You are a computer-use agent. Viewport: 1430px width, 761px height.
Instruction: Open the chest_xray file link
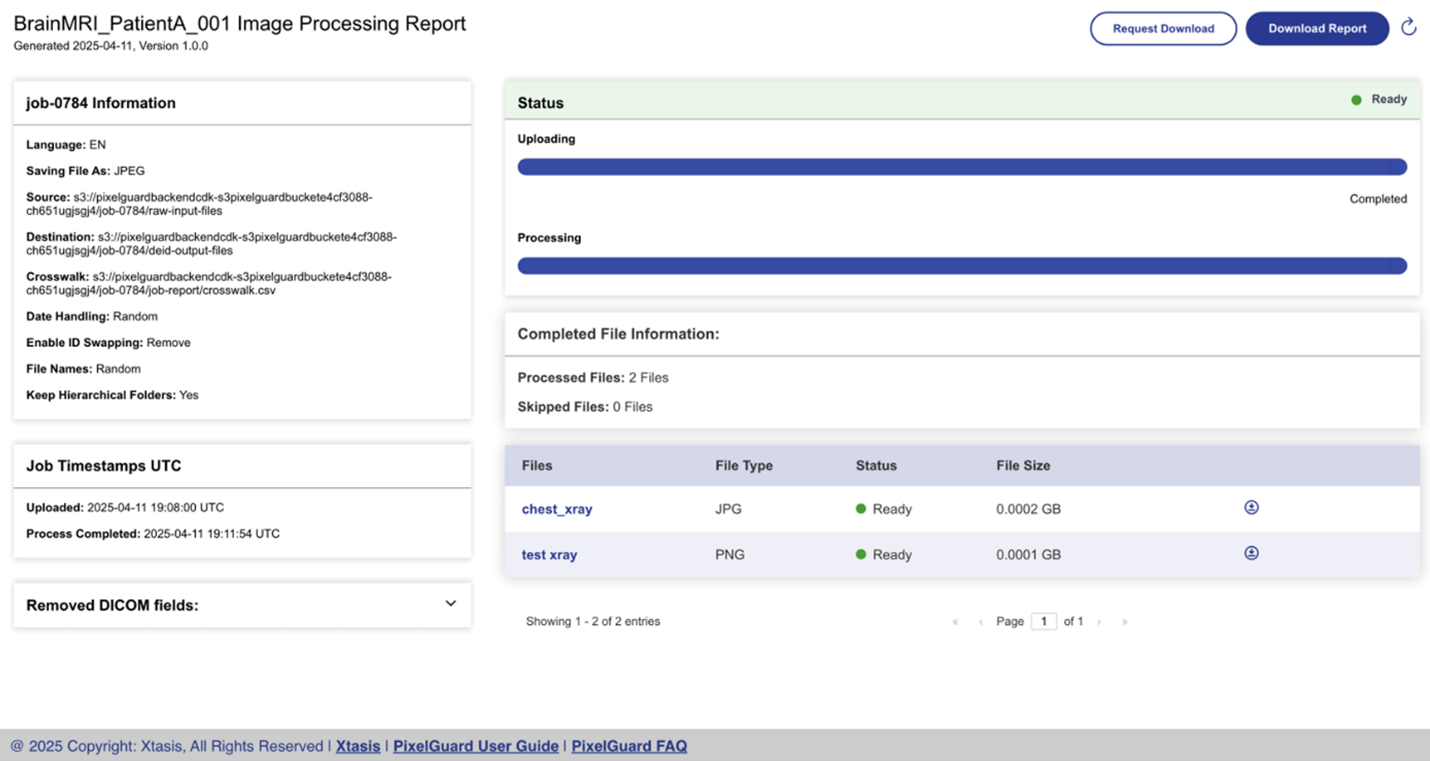[x=557, y=509]
